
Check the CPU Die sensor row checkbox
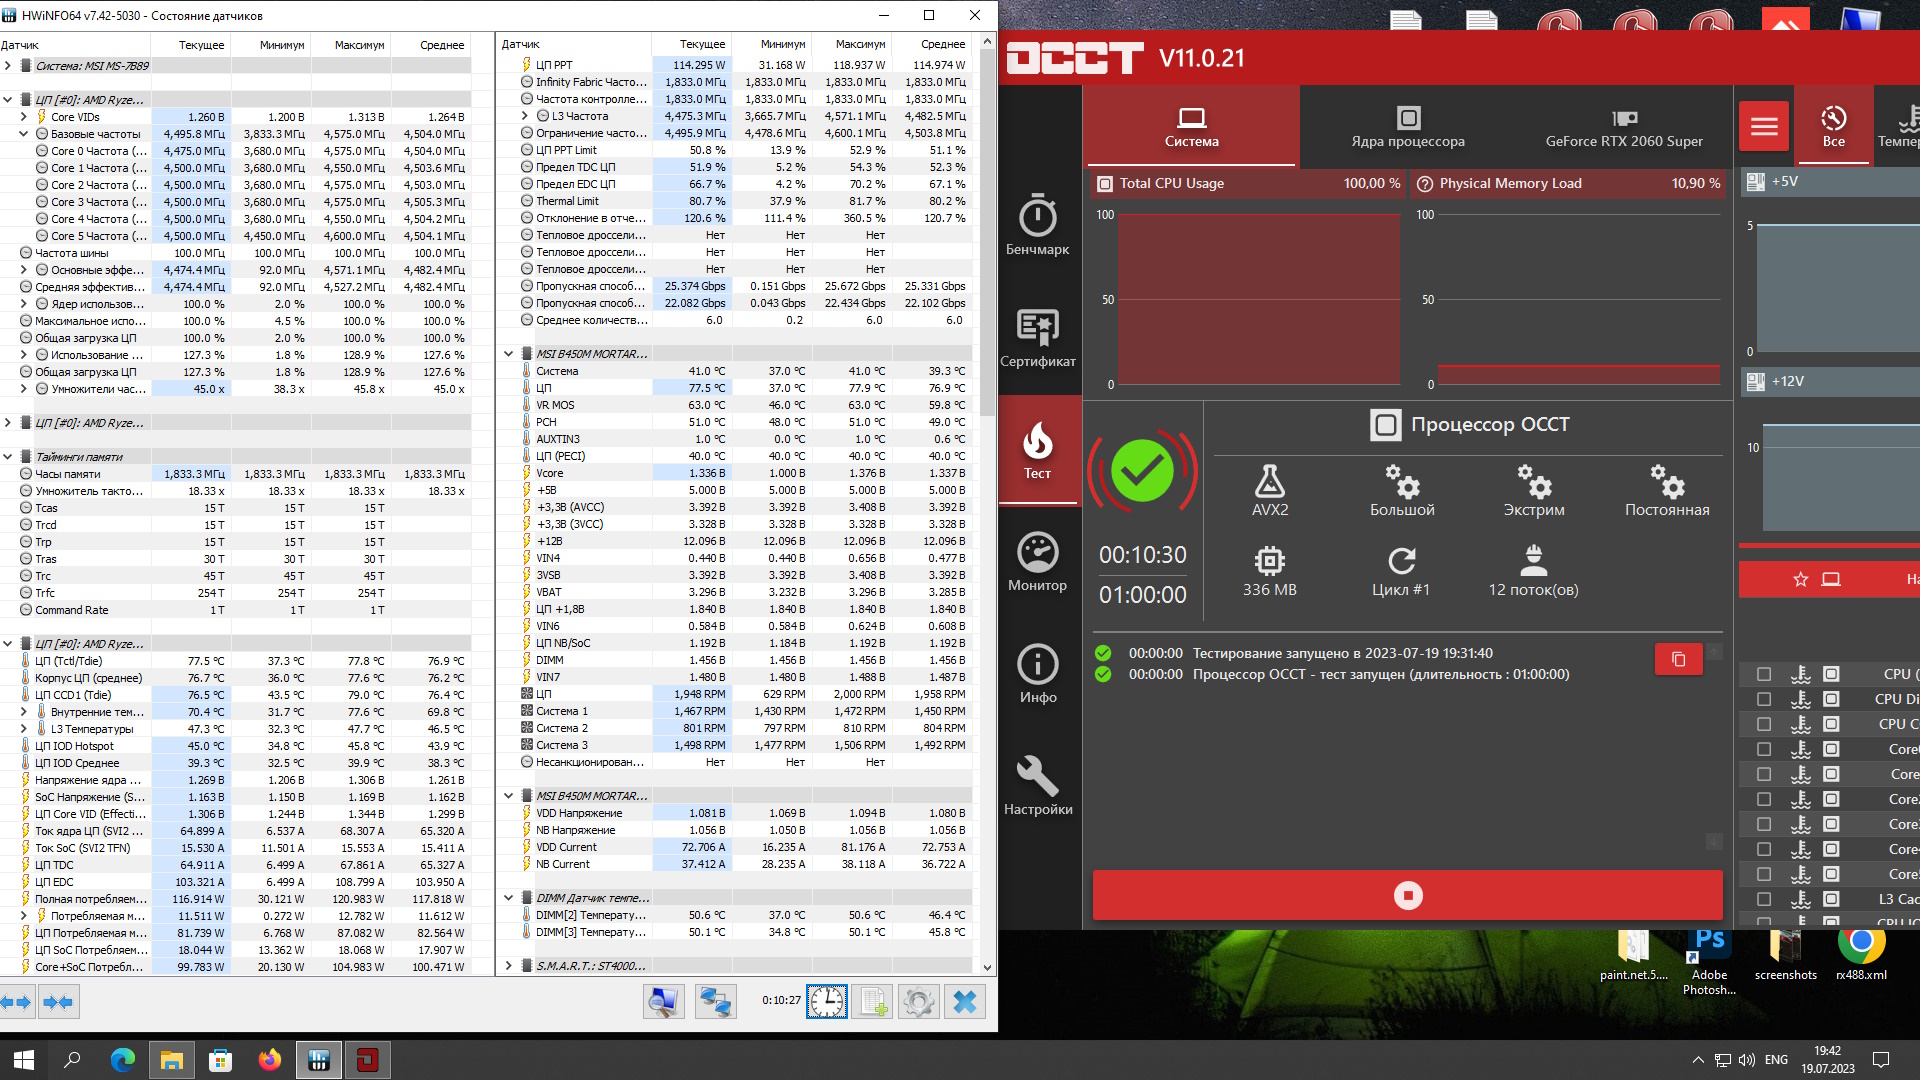tap(1764, 699)
